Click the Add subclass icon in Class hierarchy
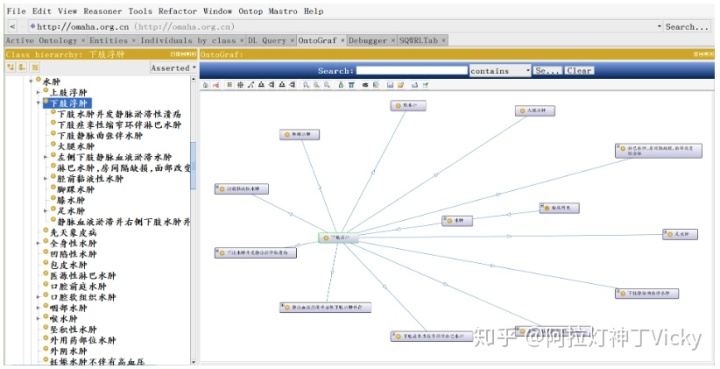 pyautogui.click(x=11, y=67)
